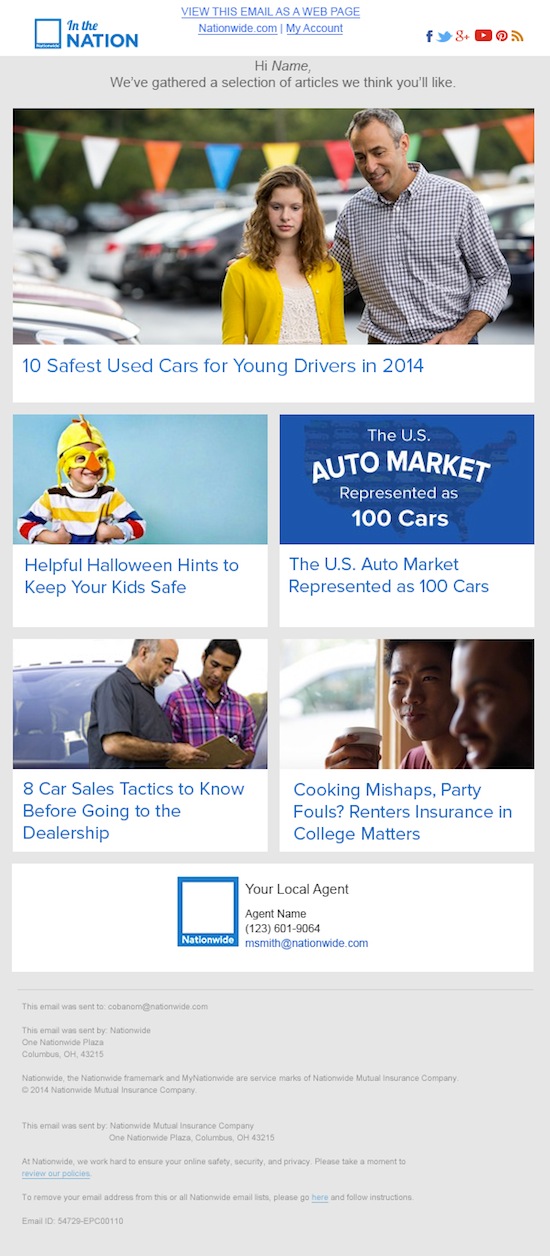Open View This Email as a Web Page

point(270,12)
